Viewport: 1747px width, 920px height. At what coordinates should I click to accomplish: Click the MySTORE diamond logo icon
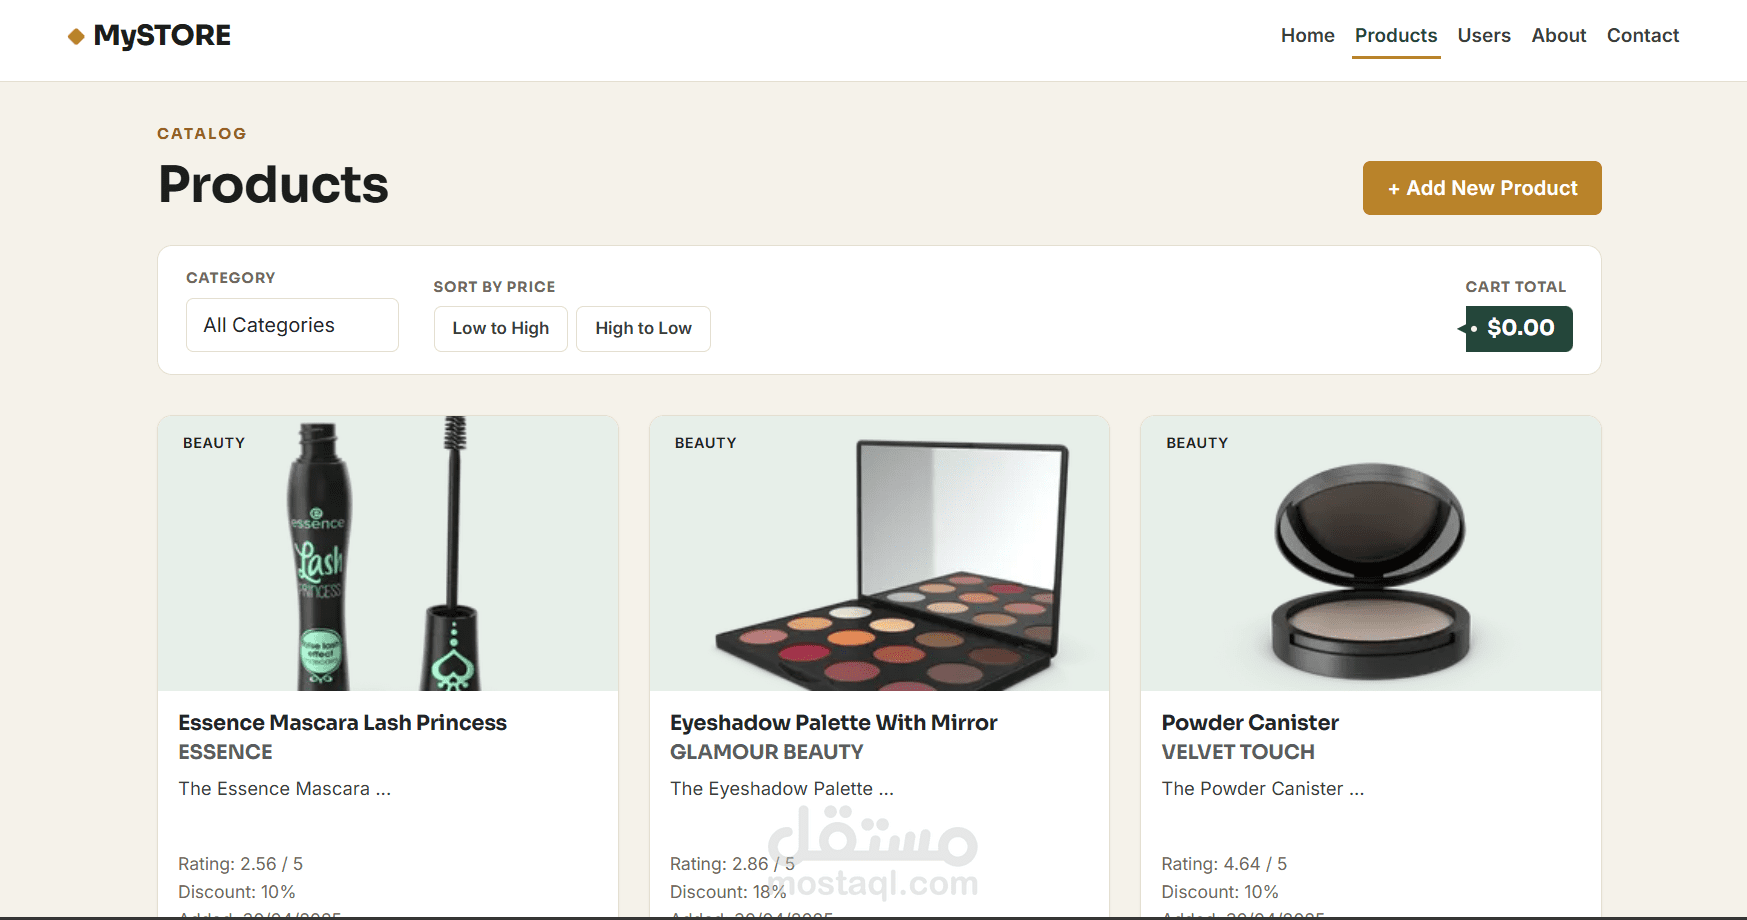[76, 37]
